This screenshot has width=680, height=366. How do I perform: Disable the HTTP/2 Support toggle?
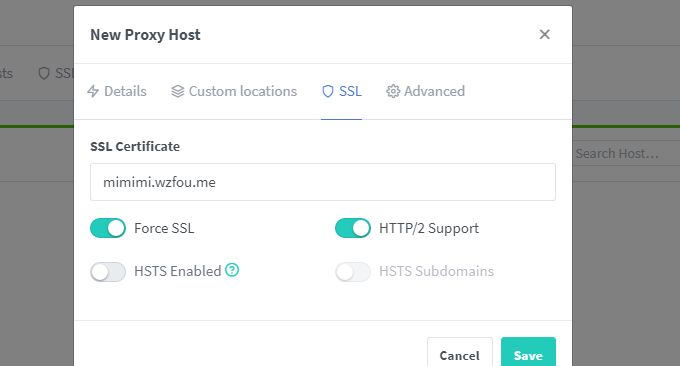point(353,228)
